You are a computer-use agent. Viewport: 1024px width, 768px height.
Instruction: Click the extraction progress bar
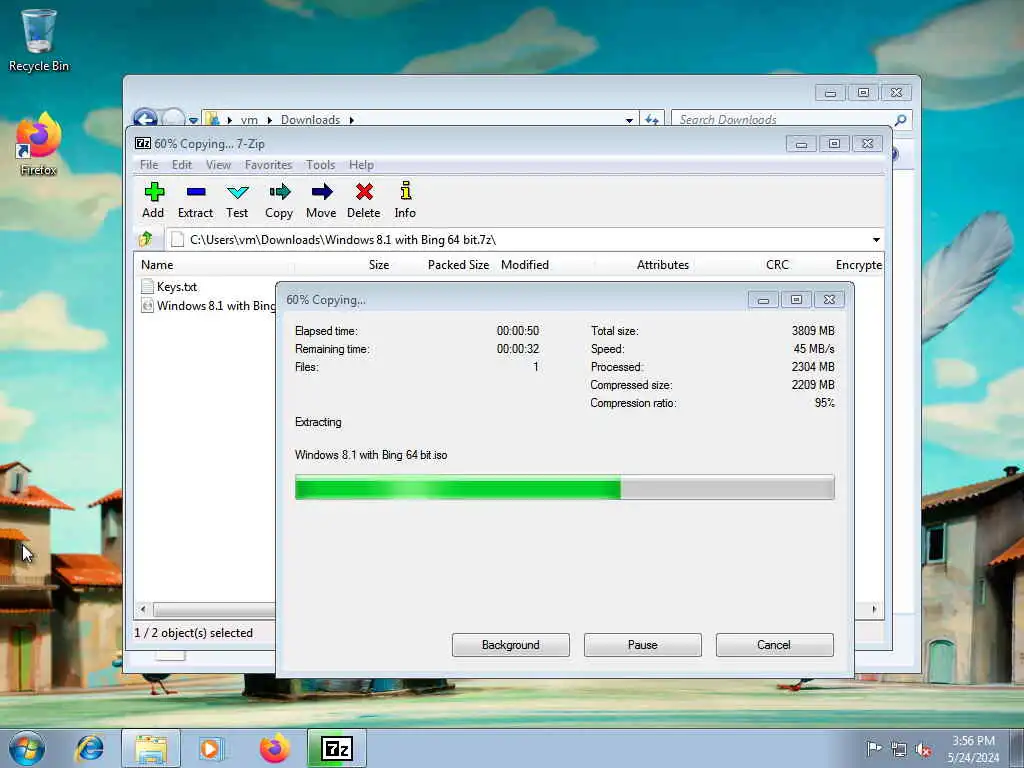(564, 487)
